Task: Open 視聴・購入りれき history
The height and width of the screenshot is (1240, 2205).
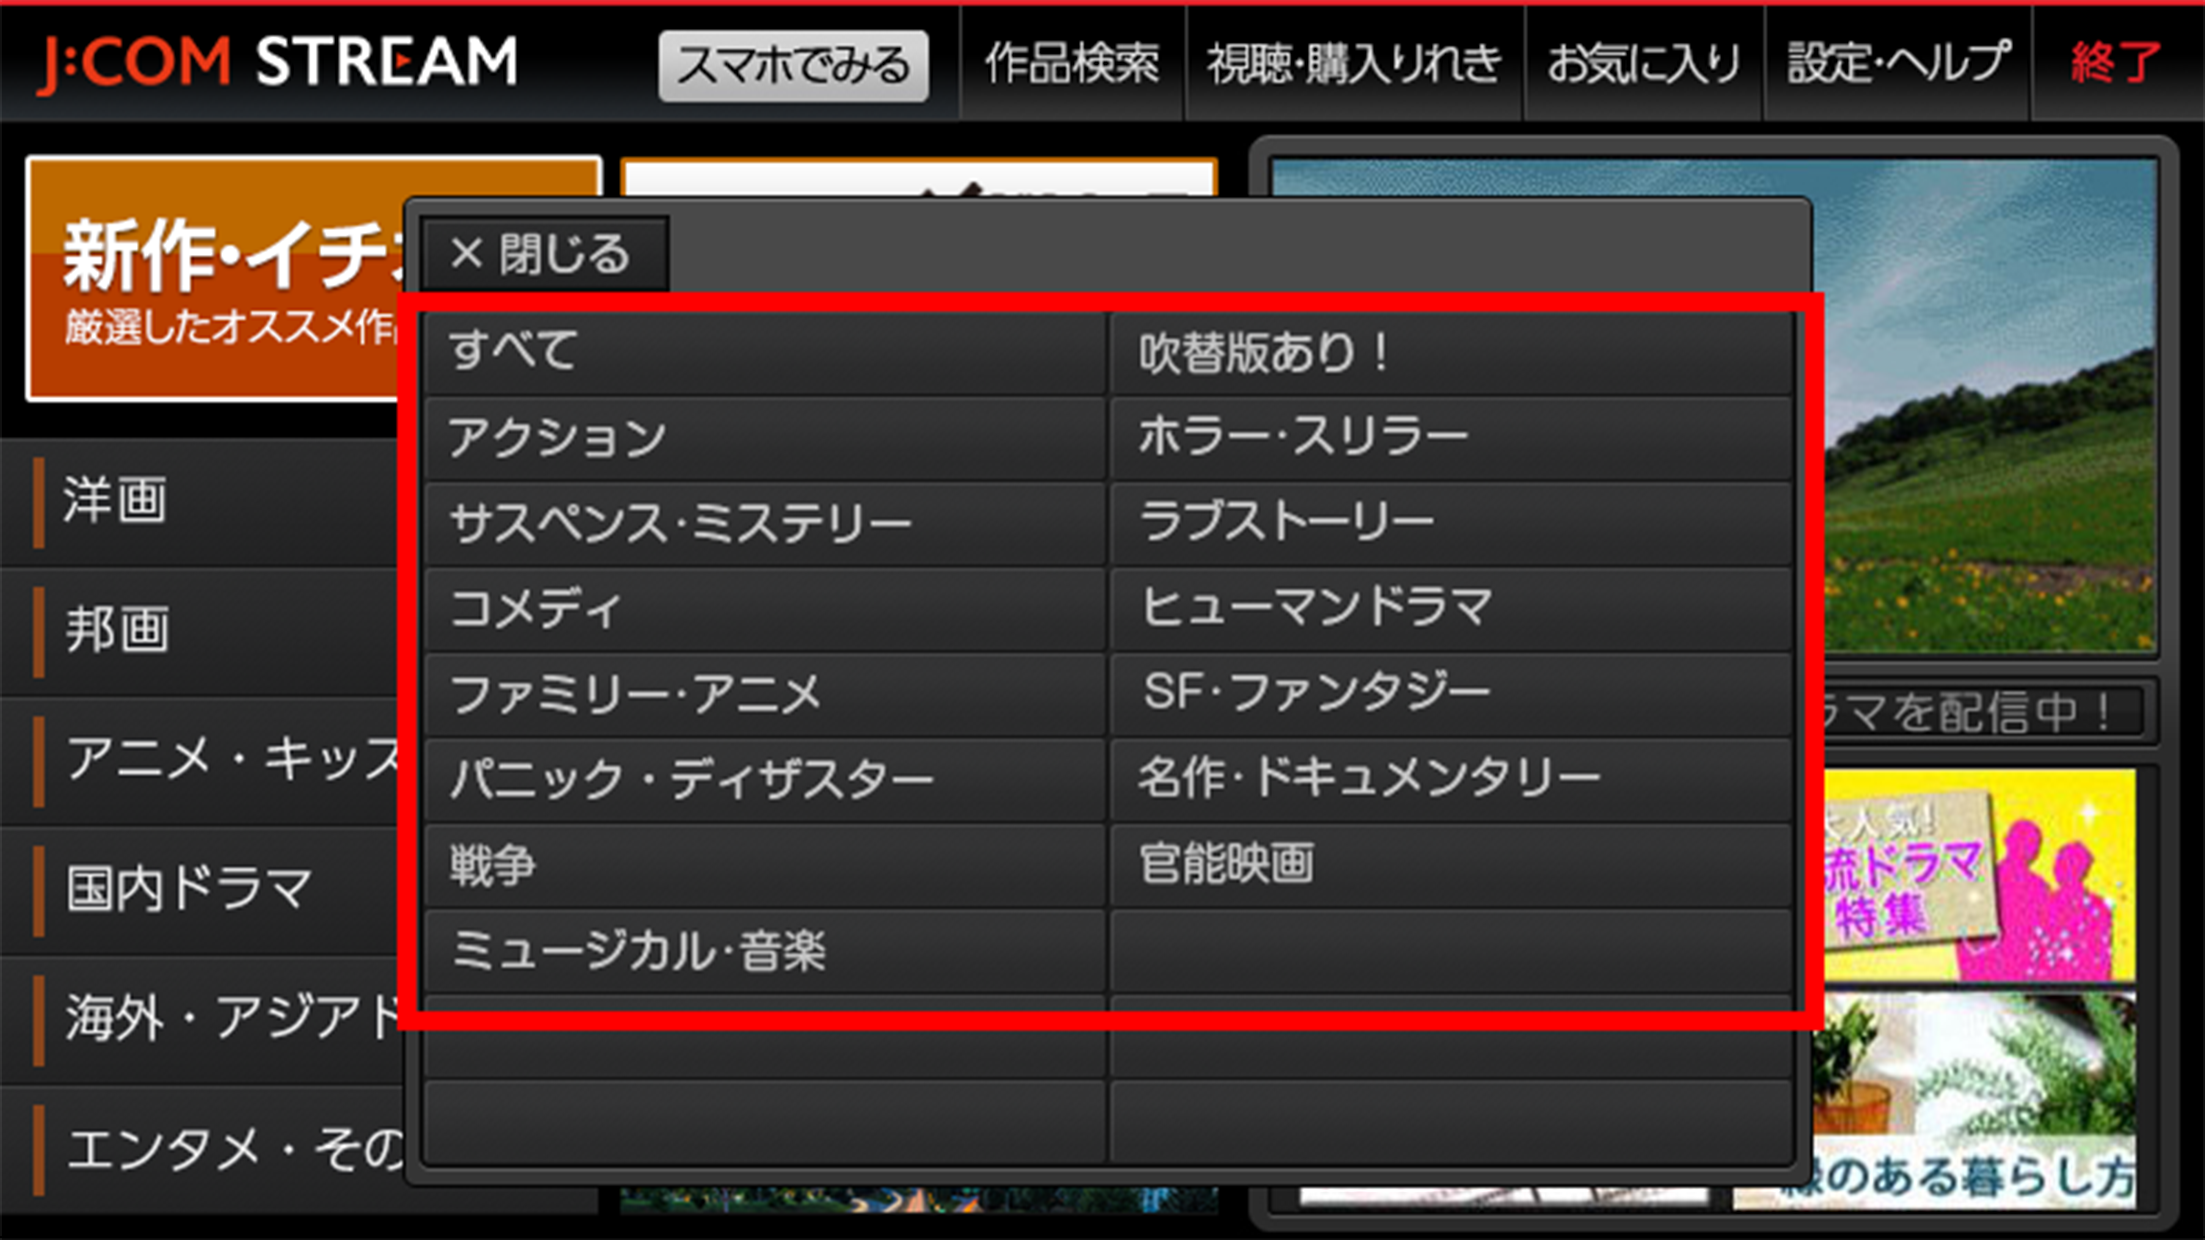Action: 1354,63
